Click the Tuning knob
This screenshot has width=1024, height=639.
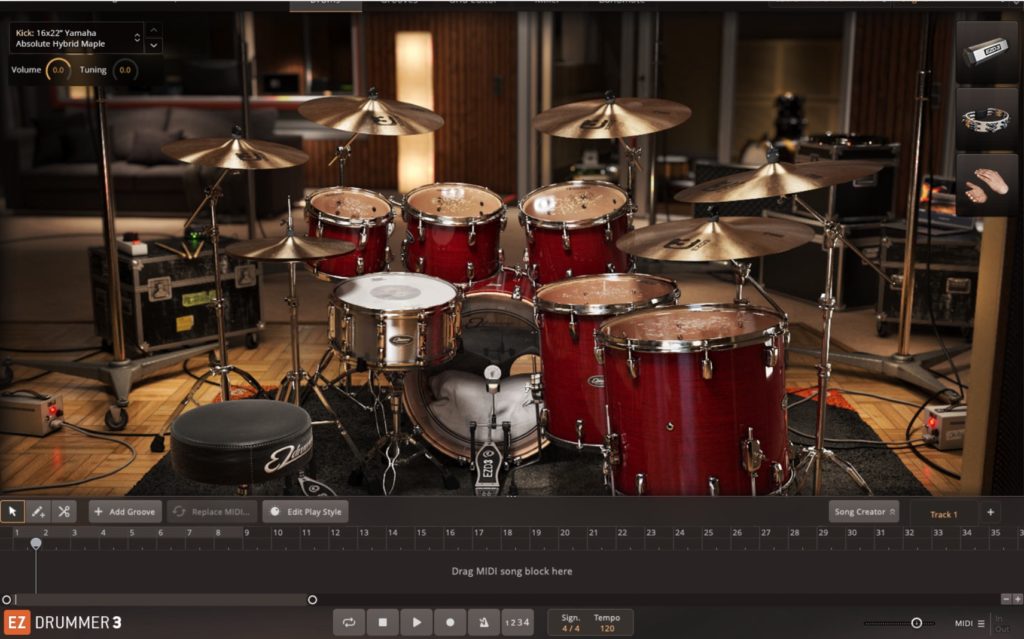(125, 70)
